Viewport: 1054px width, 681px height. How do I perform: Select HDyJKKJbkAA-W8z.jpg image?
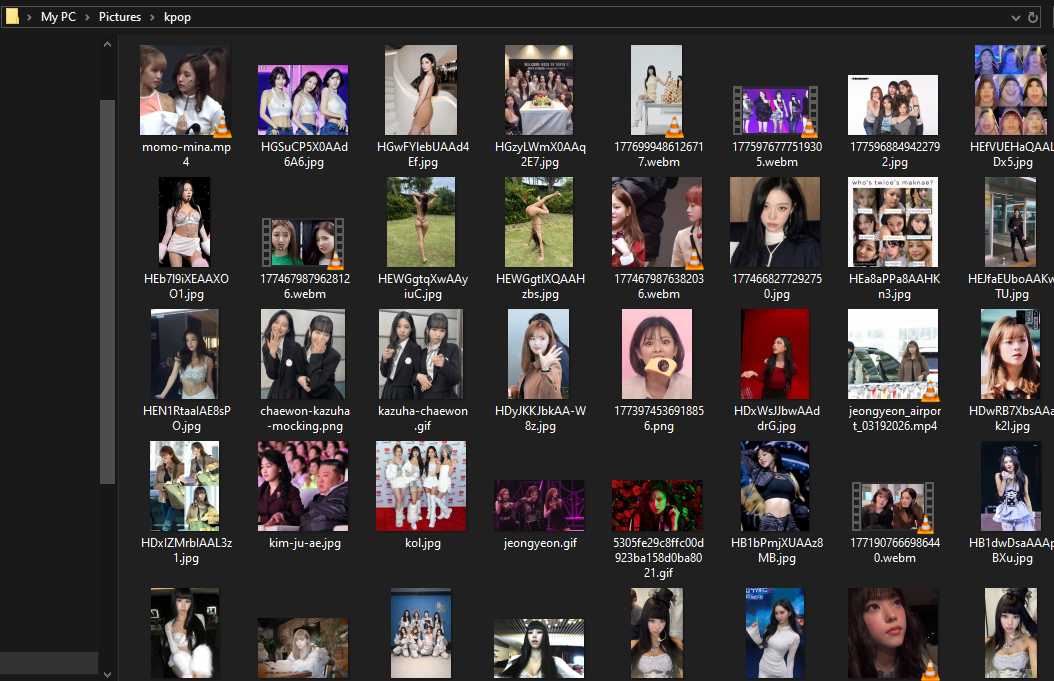(539, 354)
